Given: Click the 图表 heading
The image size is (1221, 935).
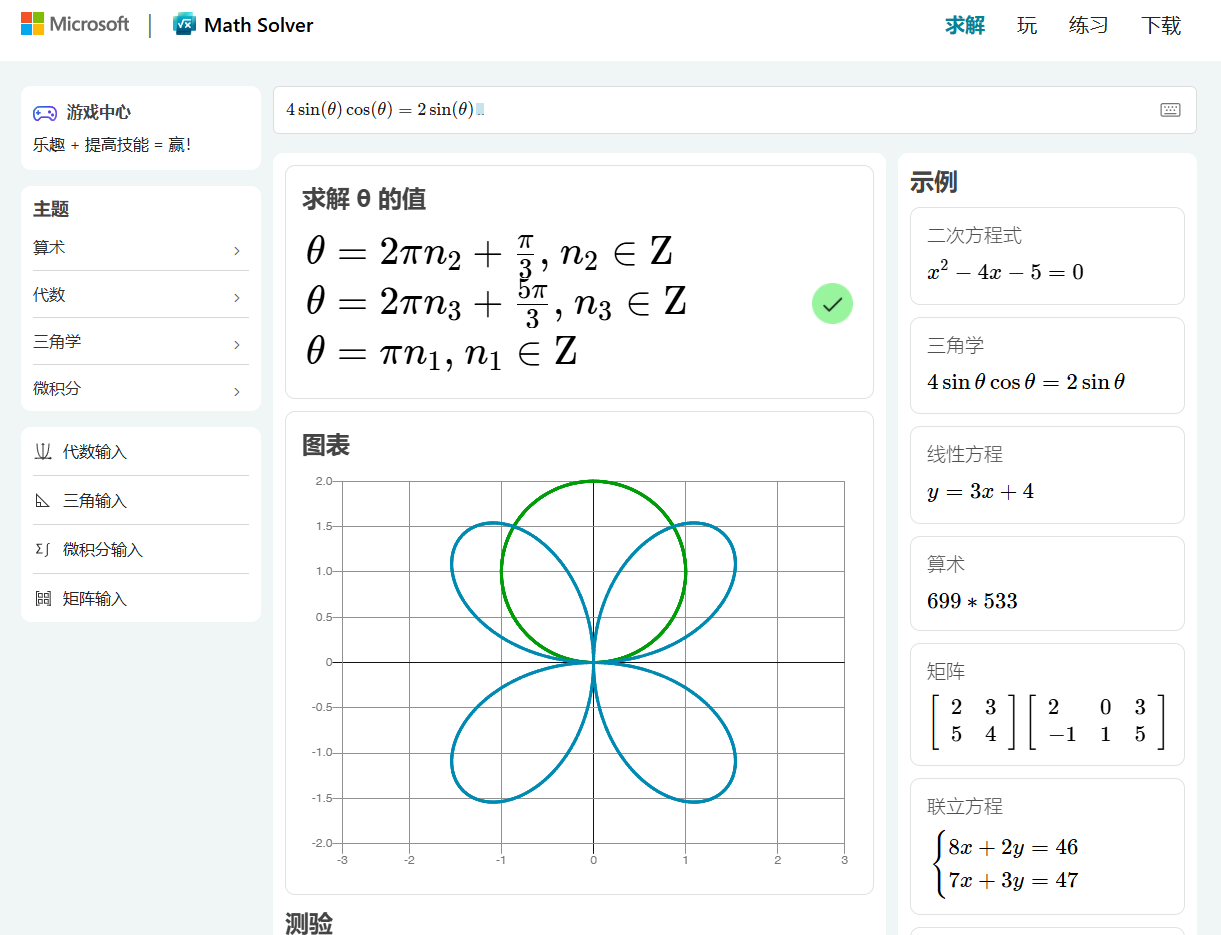Looking at the screenshot, I should coord(326,445).
